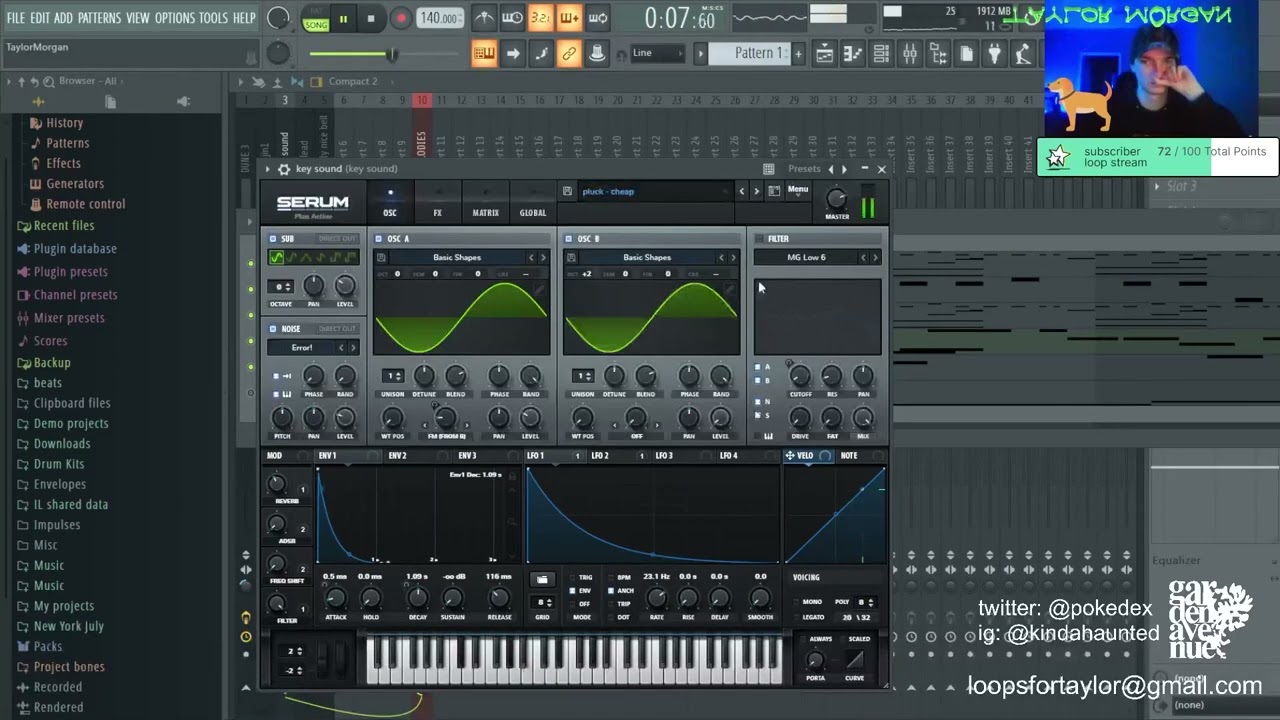Open the PATTERNS menu
This screenshot has width=1280, height=720.
pos(100,18)
